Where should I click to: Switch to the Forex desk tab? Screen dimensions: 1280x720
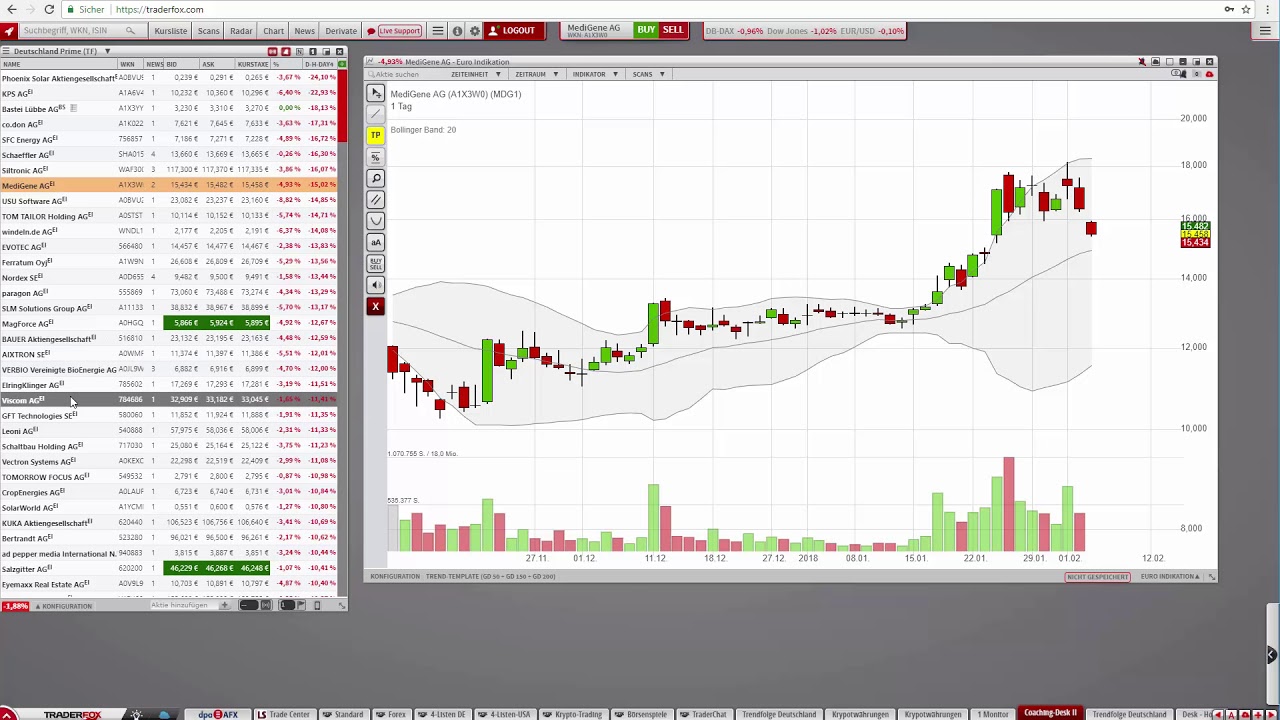point(391,714)
